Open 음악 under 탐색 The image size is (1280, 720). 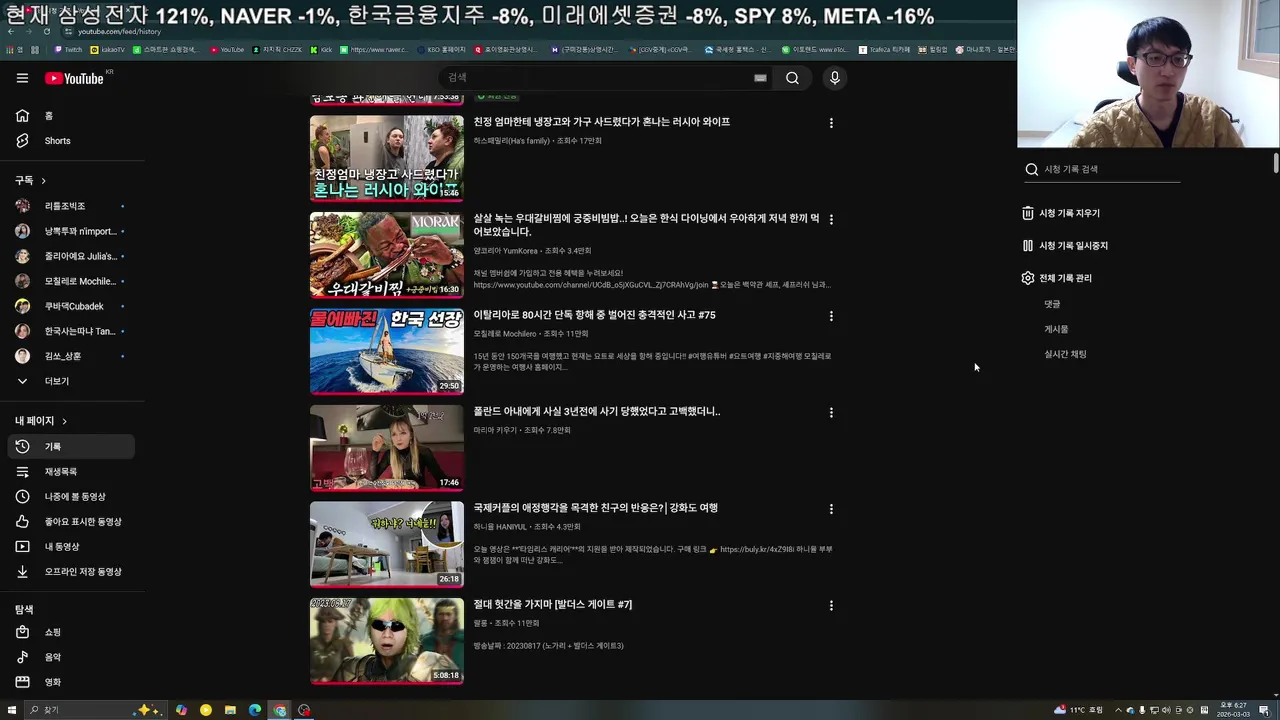pos(70,657)
